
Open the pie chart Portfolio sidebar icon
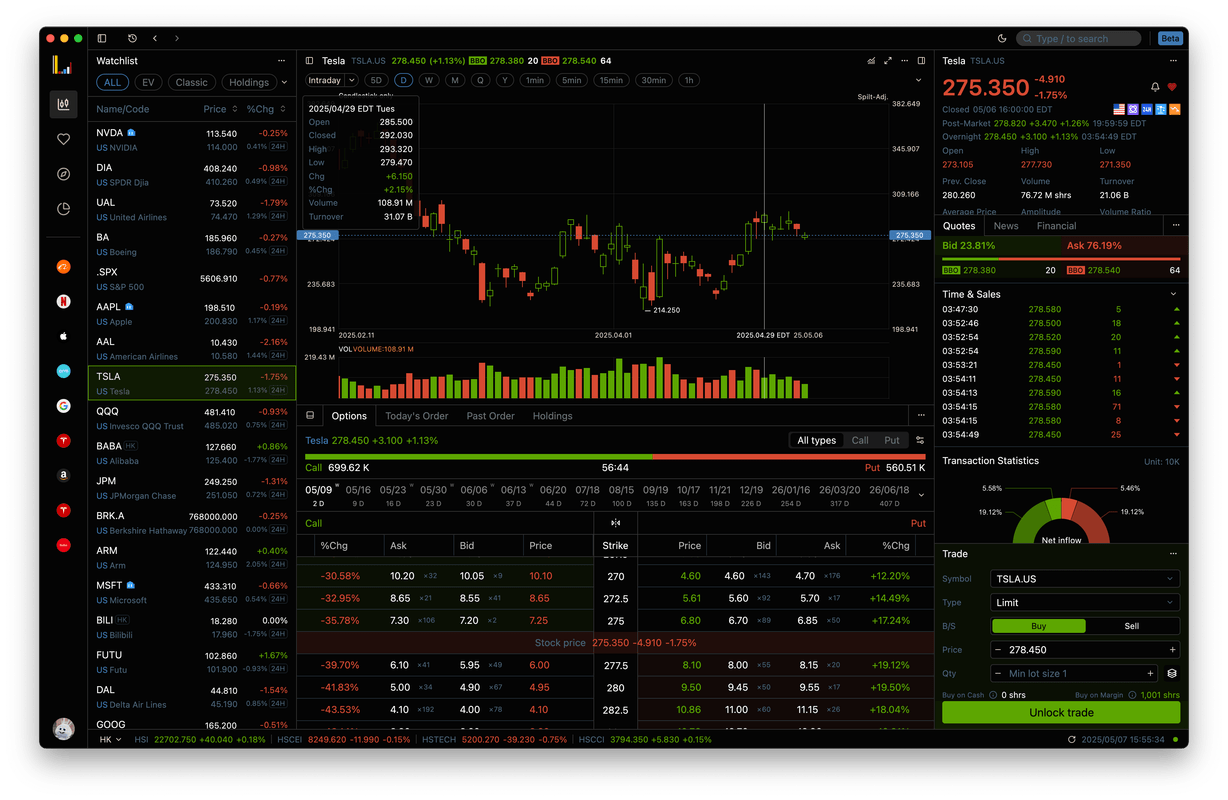pos(63,209)
